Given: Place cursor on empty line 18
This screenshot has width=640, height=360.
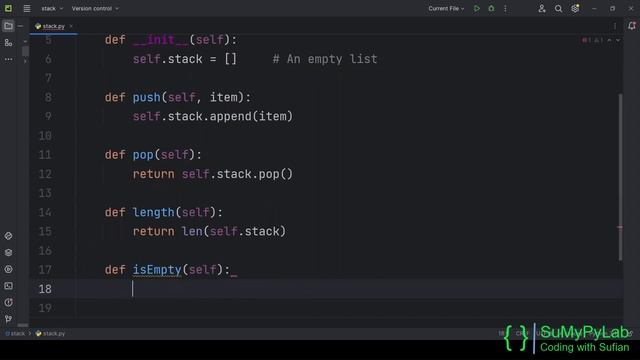Looking at the screenshot, I should coord(327,289).
